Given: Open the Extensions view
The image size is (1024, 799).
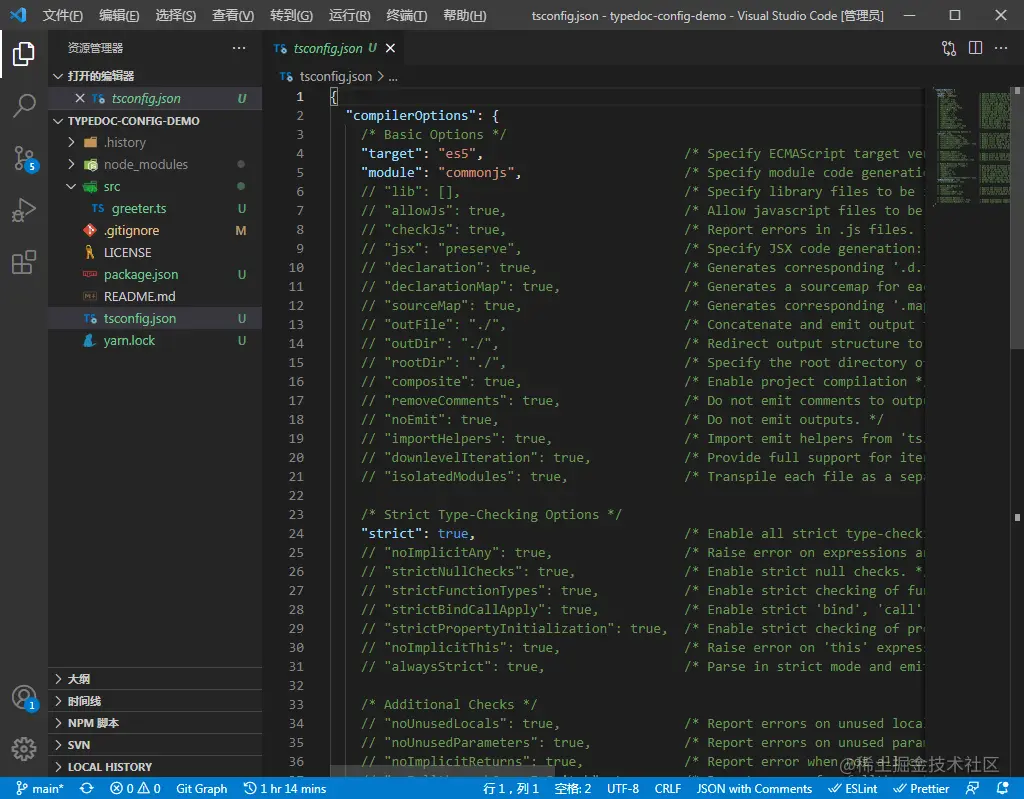Looking at the screenshot, I should (24, 262).
